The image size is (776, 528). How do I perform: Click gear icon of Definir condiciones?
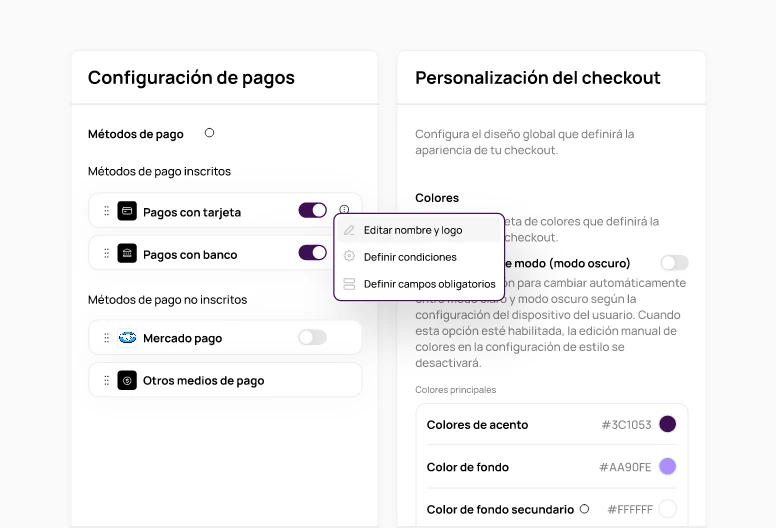[x=349, y=256]
